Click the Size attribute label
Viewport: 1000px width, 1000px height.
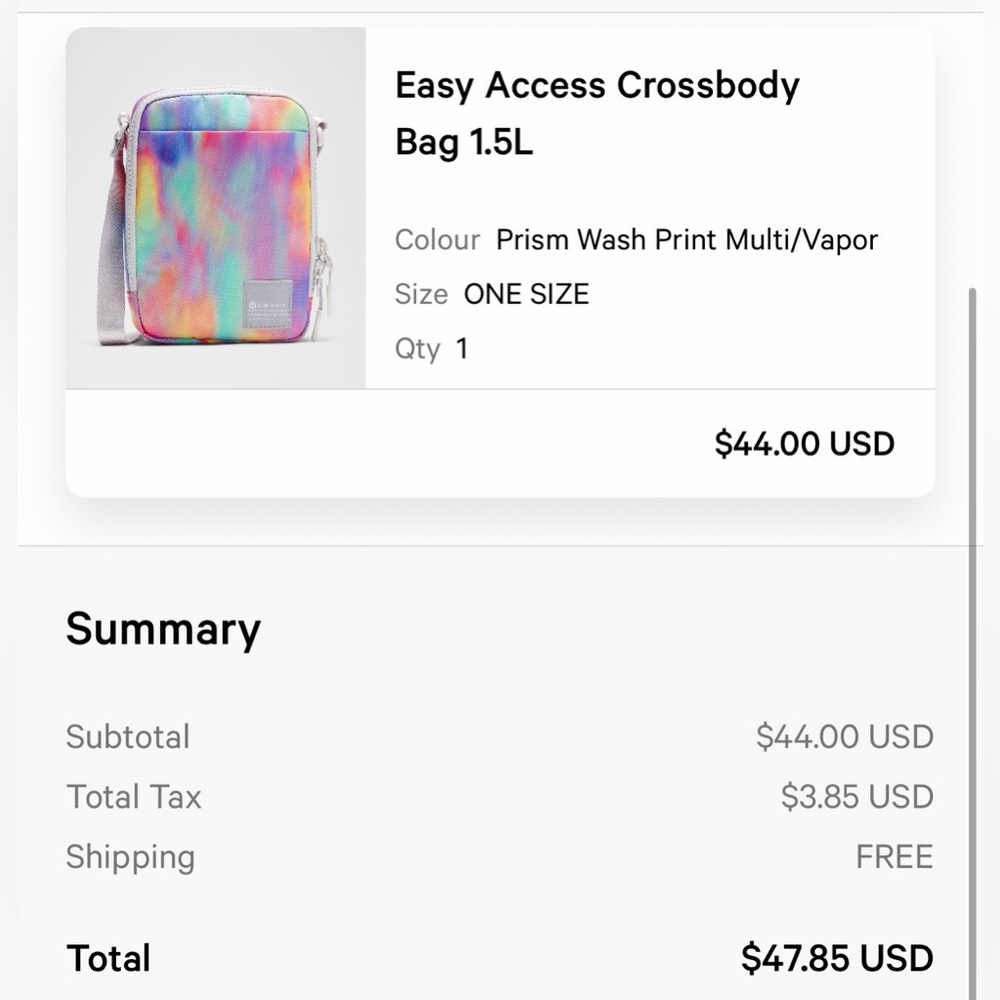pos(420,294)
